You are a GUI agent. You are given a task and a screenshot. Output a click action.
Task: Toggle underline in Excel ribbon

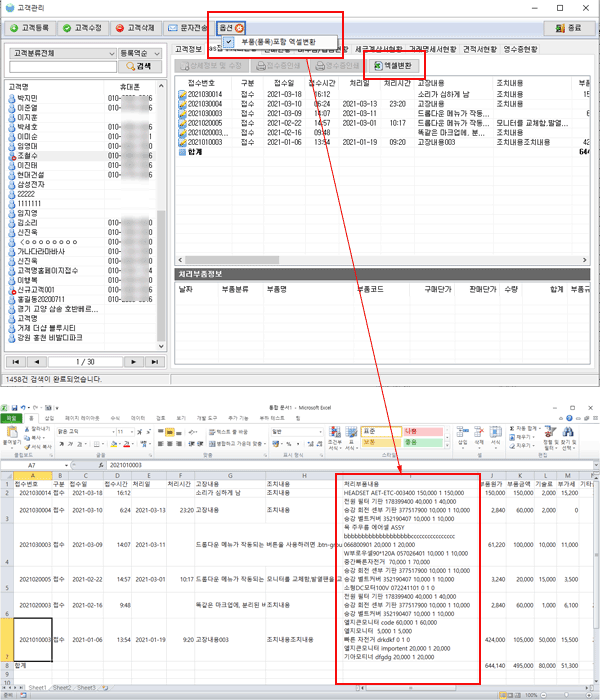pyautogui.click(x=80, y=444)
